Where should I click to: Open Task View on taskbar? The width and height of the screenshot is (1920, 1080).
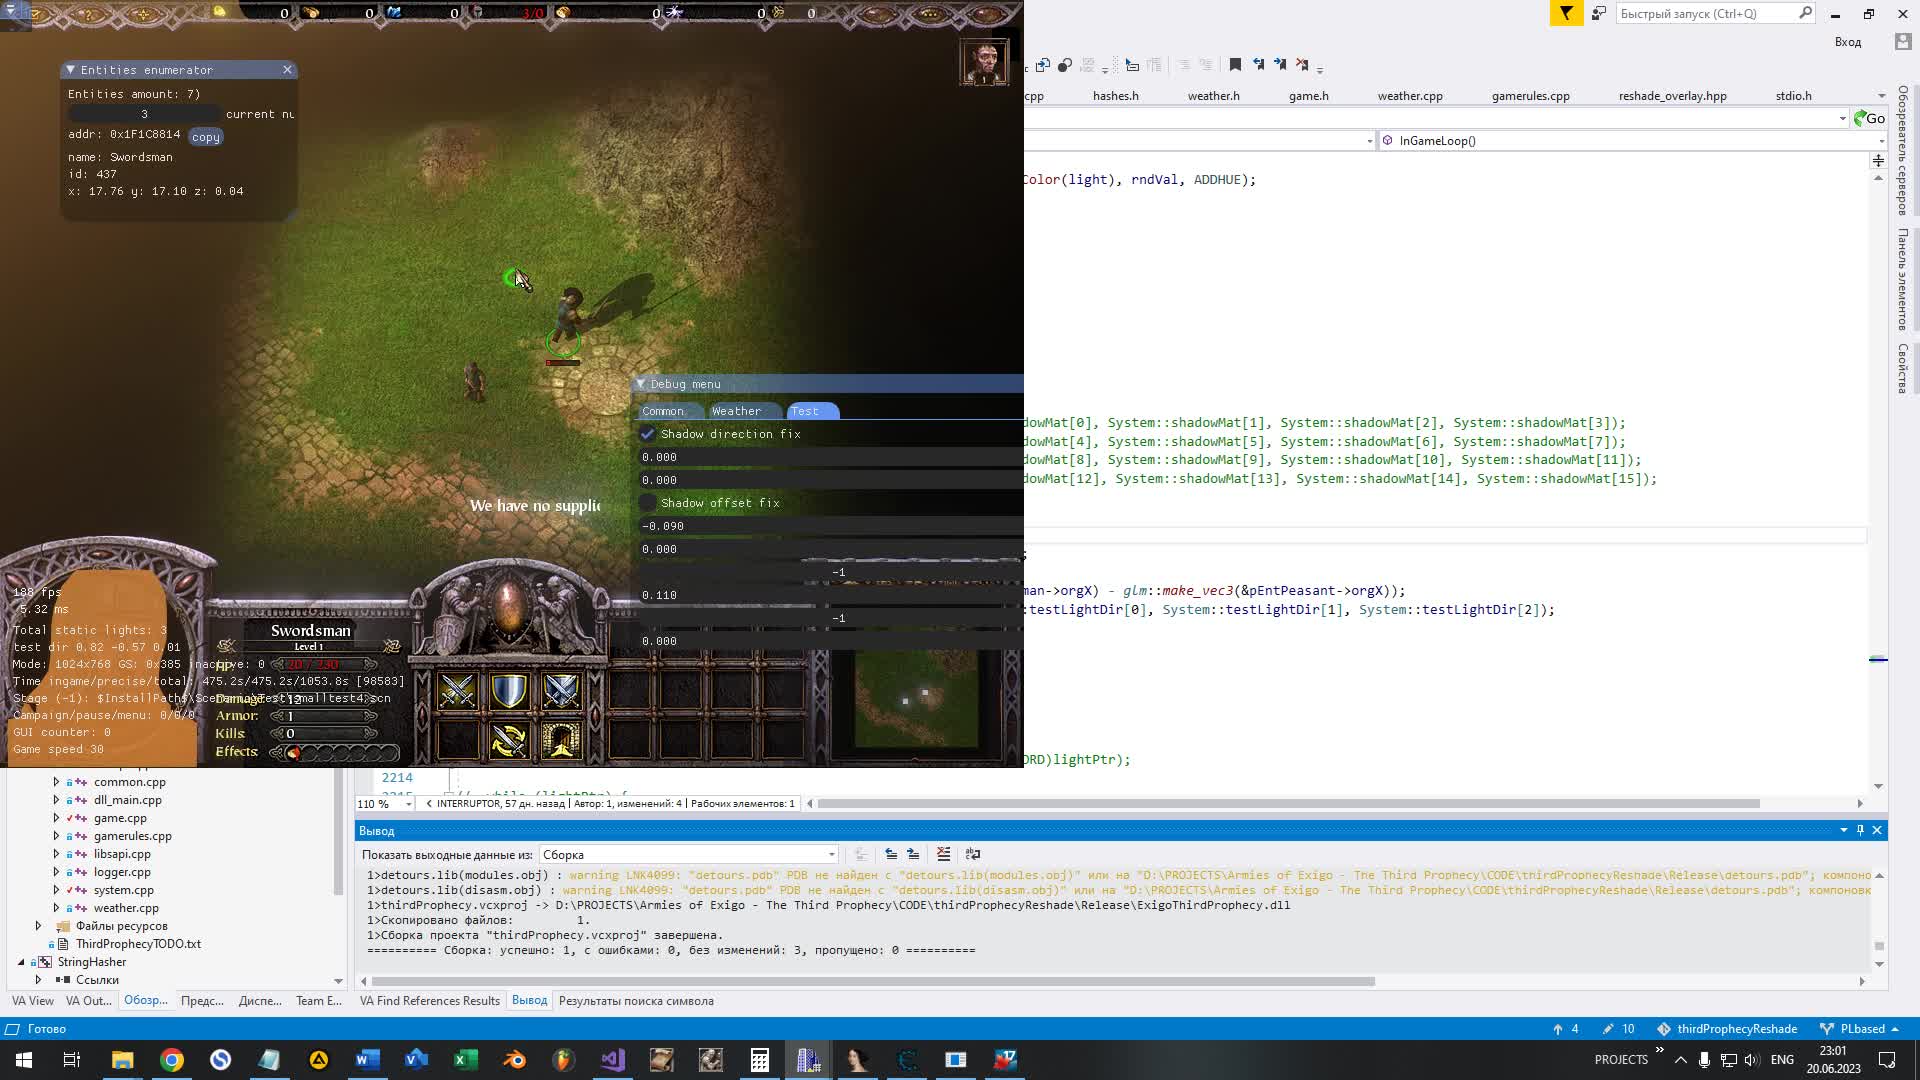(x=72, y=1060)
